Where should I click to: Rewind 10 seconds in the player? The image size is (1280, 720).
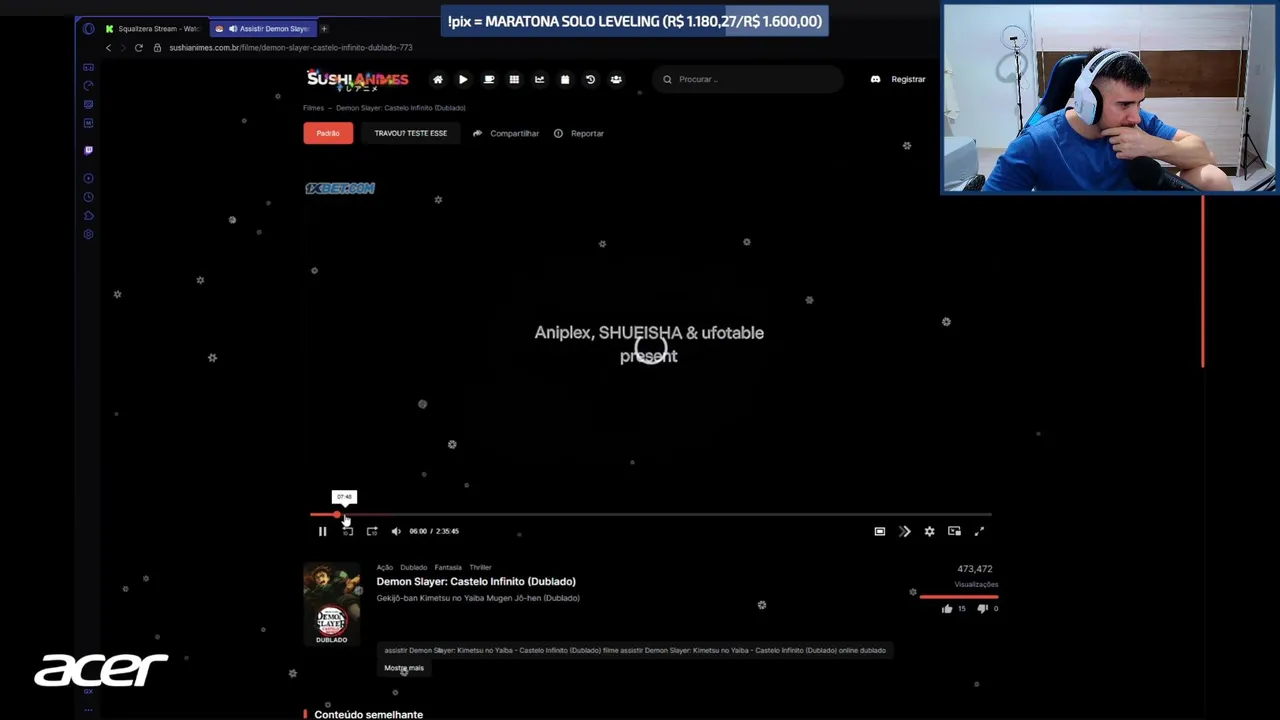tap(347, 531)
